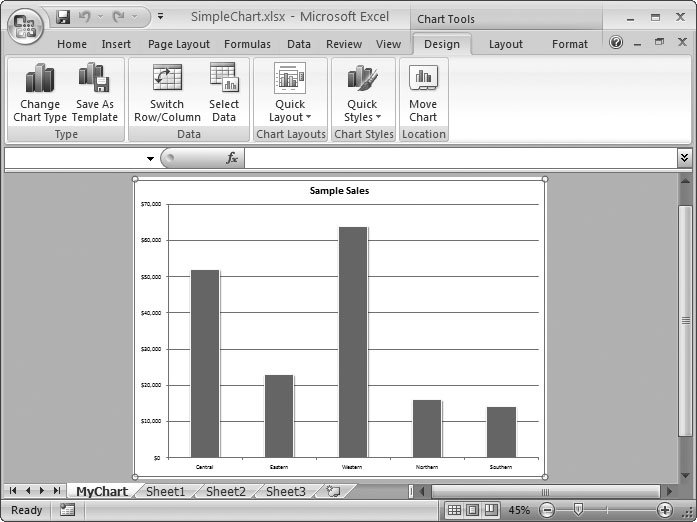Select the Central bar in the chart
This screenshot has width=697, height=522.
pyautogui.click(x=205, y=364)
